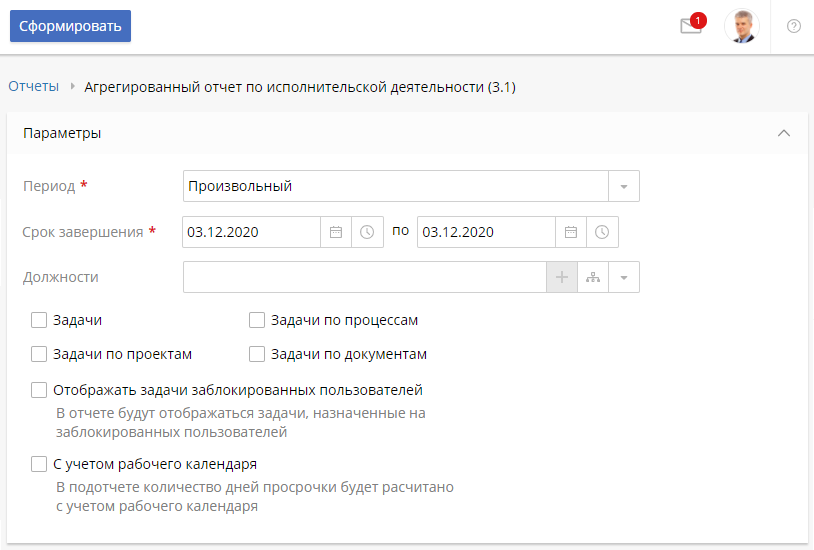
Task: Open the user profile avatar
Action: 742,26
